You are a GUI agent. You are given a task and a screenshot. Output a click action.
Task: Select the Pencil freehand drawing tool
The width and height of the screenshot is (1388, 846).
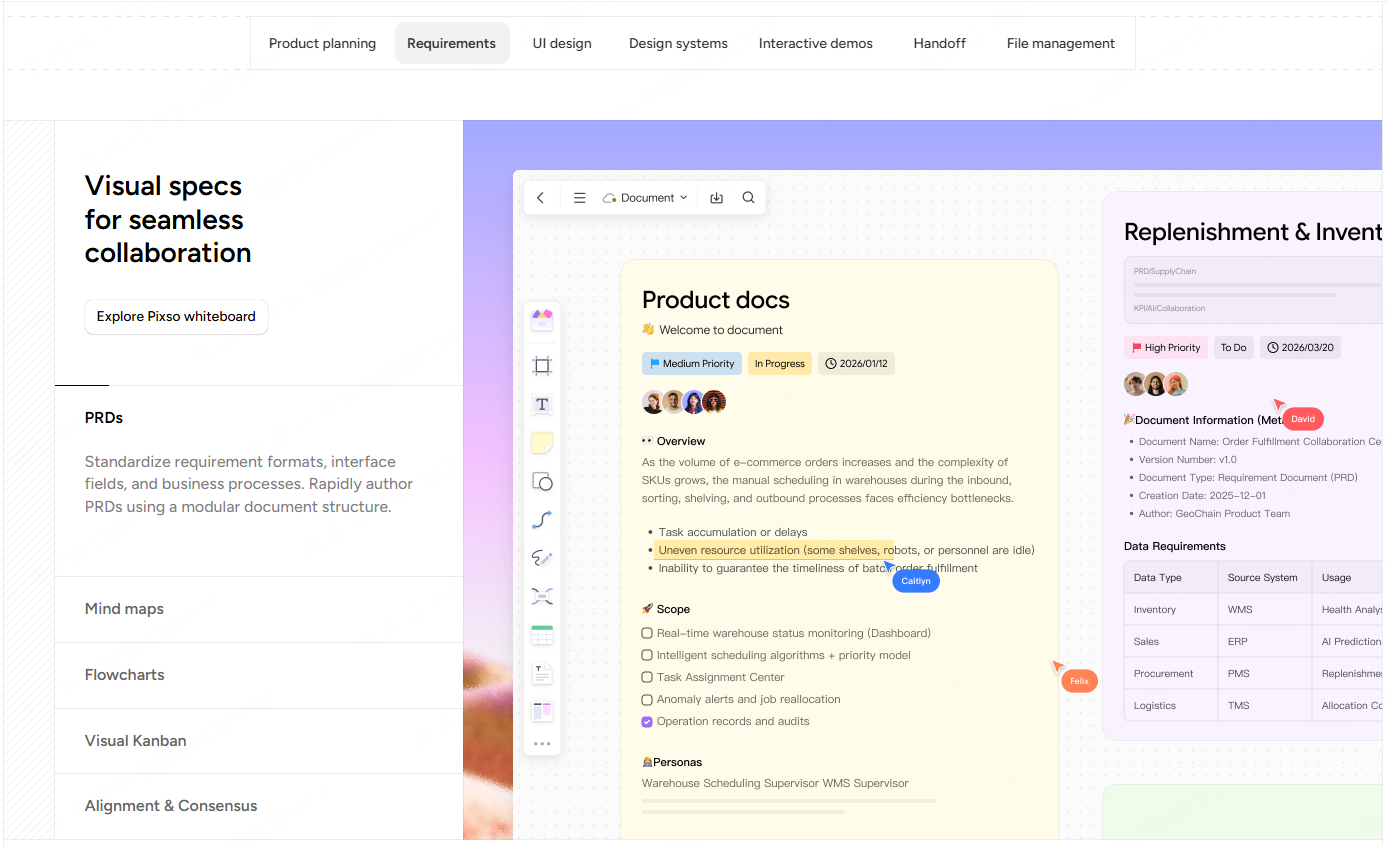[x=542, y=558]
